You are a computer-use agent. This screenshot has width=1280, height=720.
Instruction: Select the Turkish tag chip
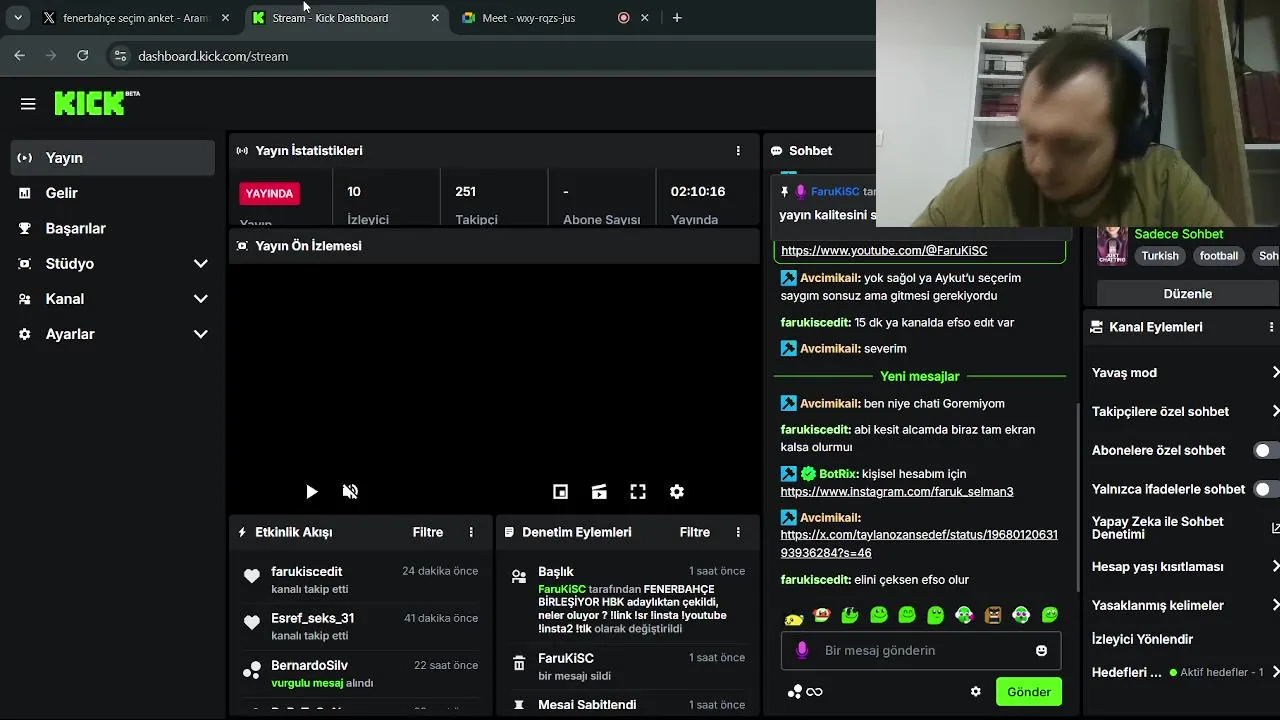pos(1160,256)
